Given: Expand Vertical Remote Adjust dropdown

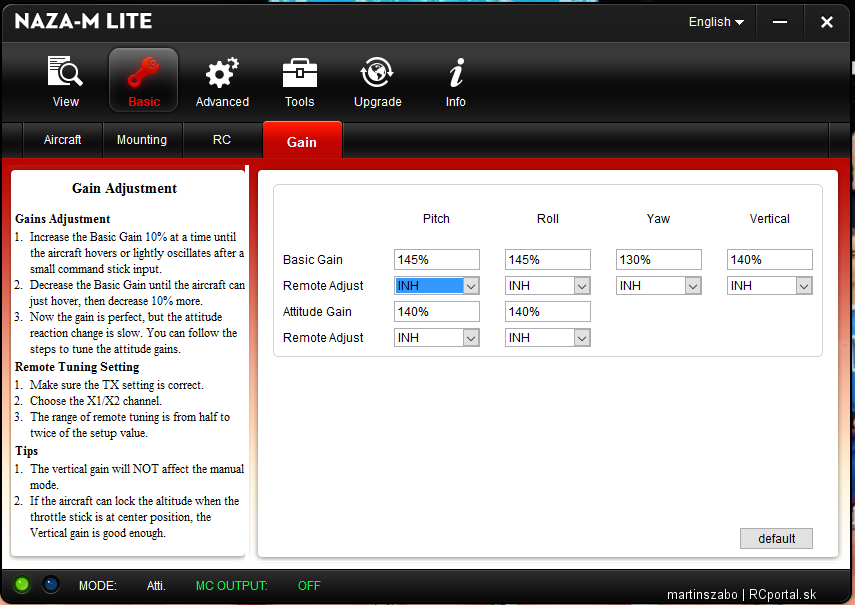Looking at the screenshot, I should [x=804, y=286].
